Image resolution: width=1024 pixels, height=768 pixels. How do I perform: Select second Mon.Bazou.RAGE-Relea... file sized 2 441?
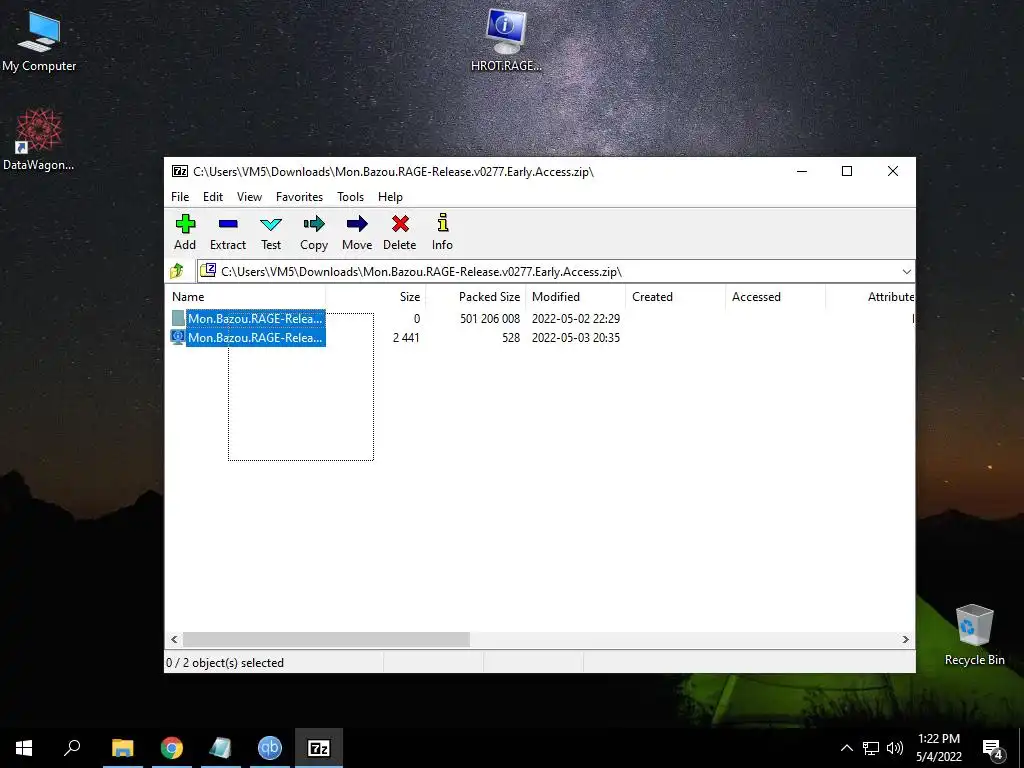[255, 338]
